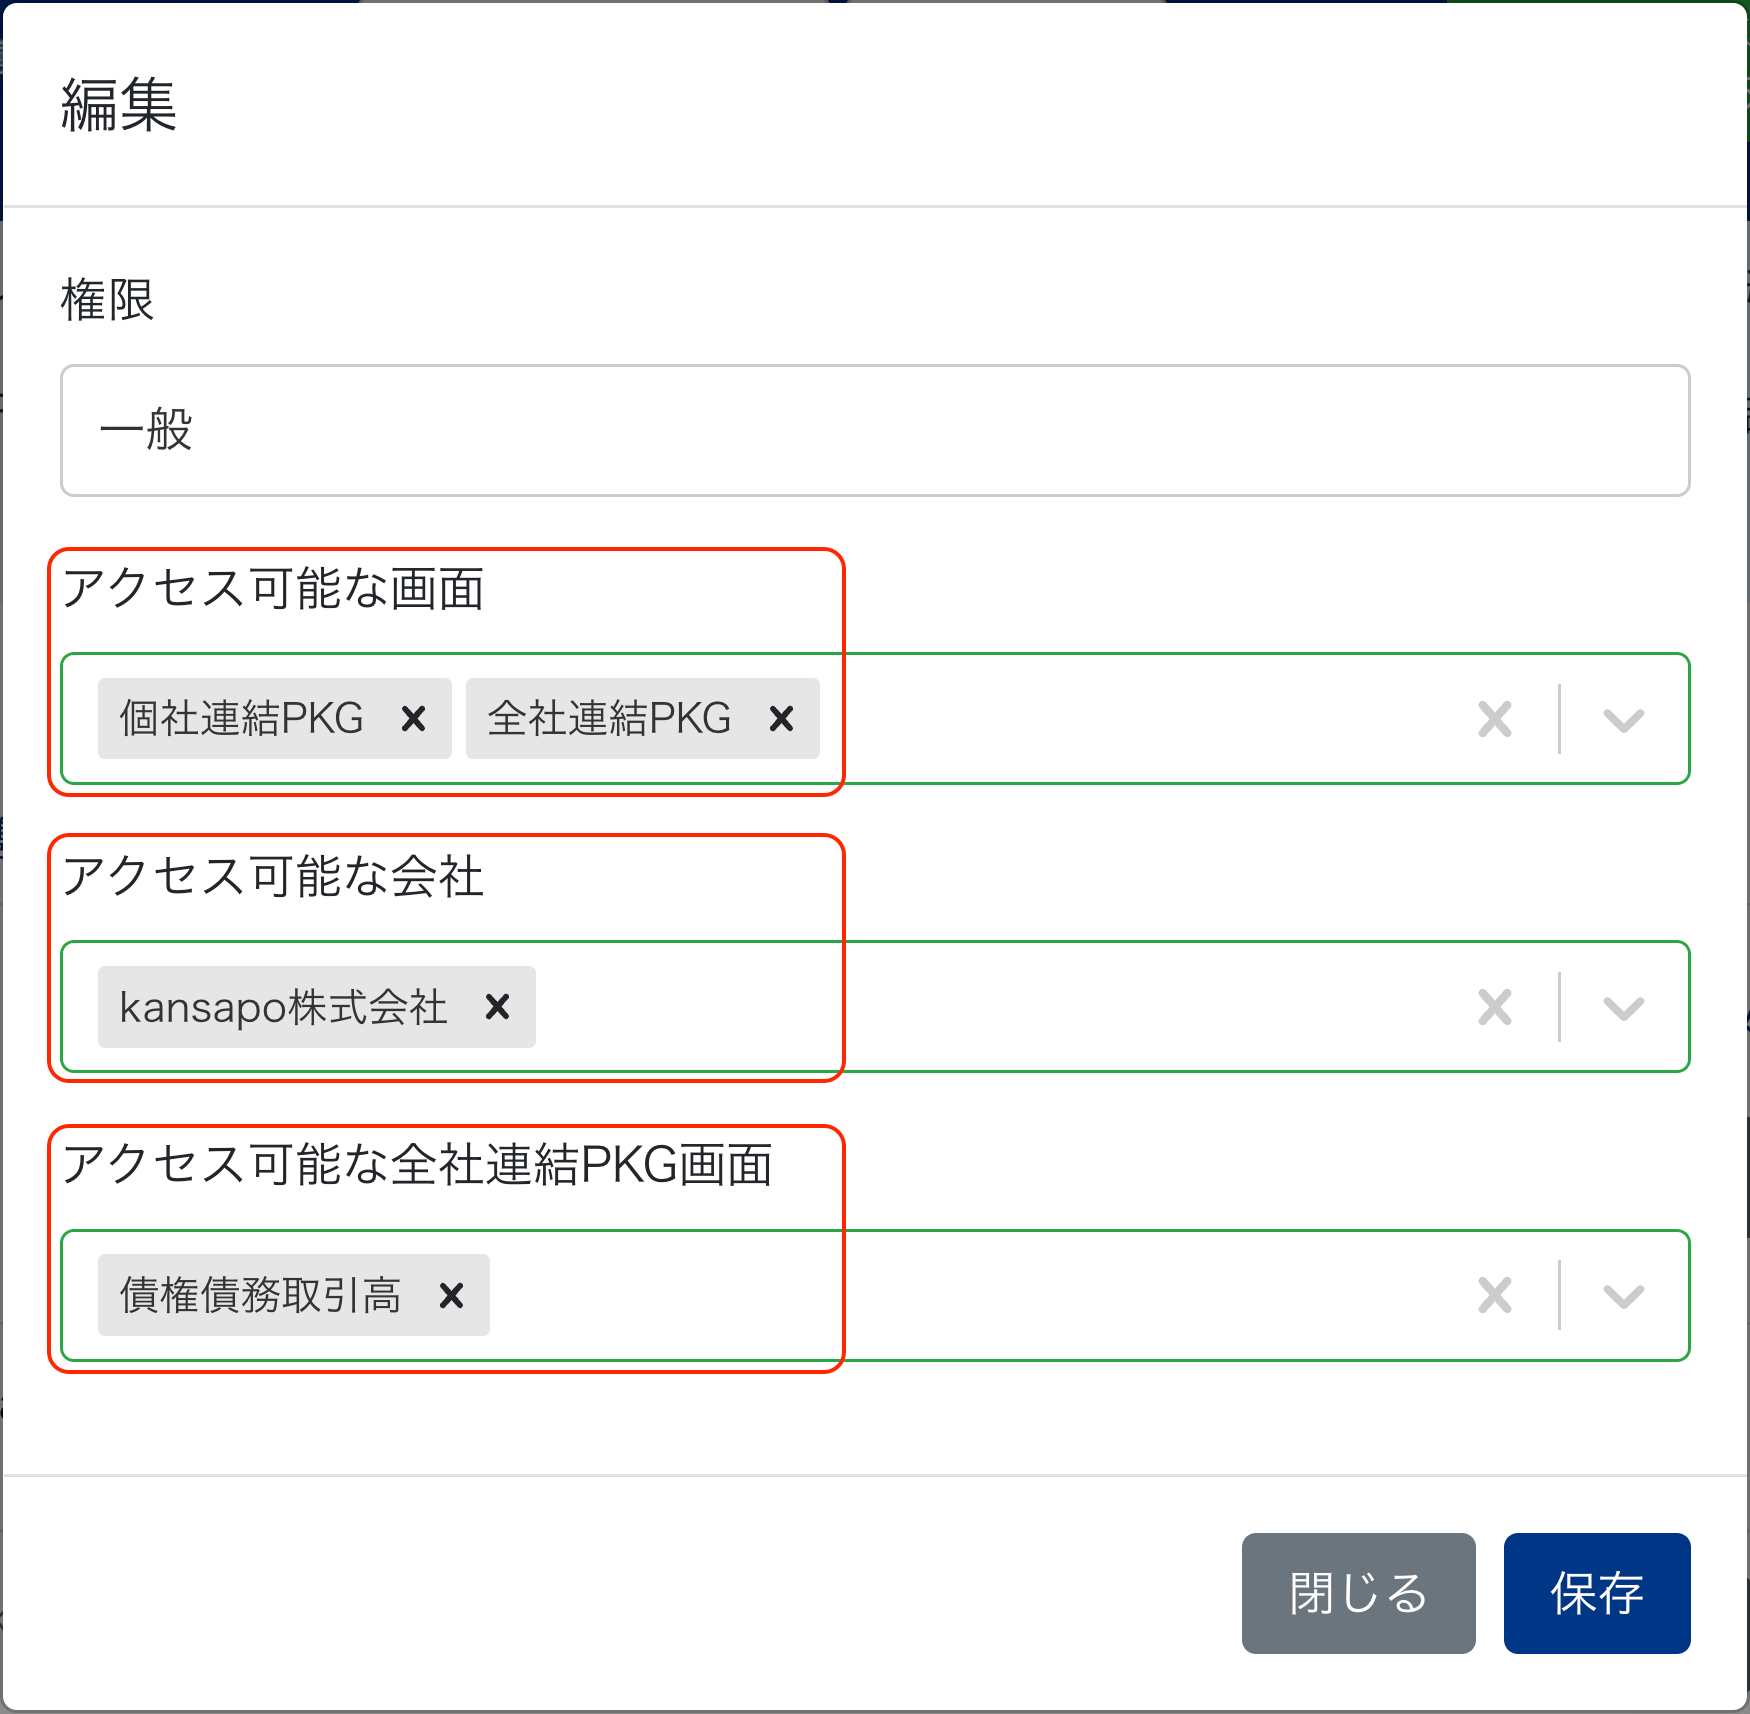Click the 全社連結PKG tag label
Screen dimensions: 1750x1714
coord(609,719)
